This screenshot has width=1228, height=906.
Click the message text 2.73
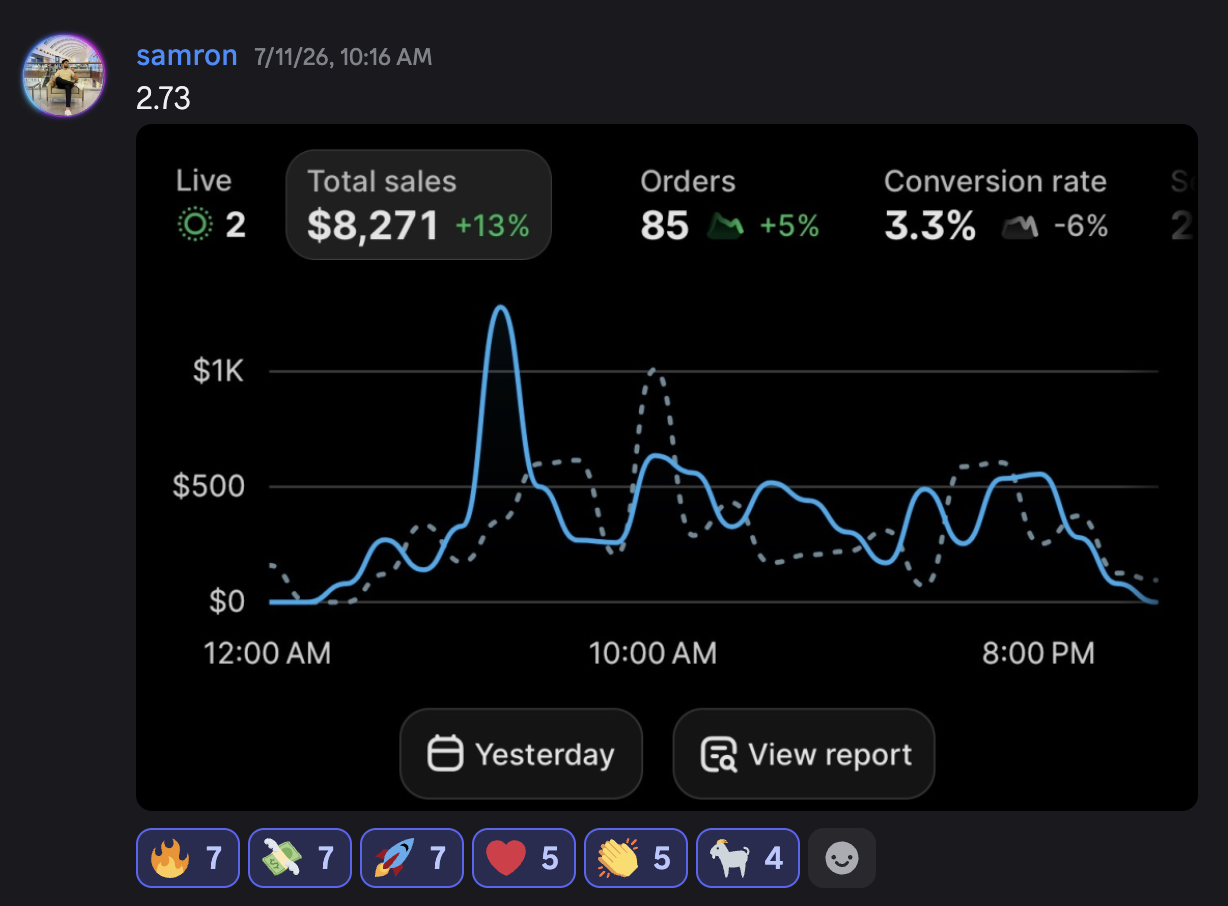point(163,98)
